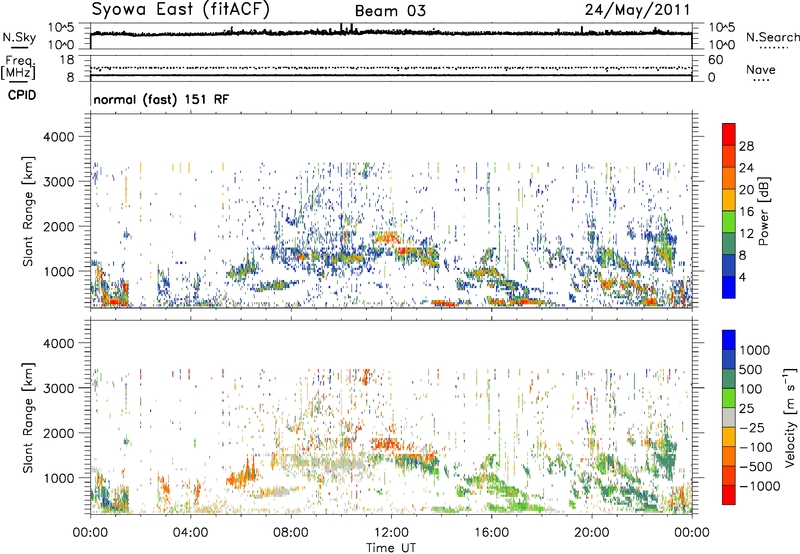Click the blue top segment of velocity colorbar

[729, 340]
